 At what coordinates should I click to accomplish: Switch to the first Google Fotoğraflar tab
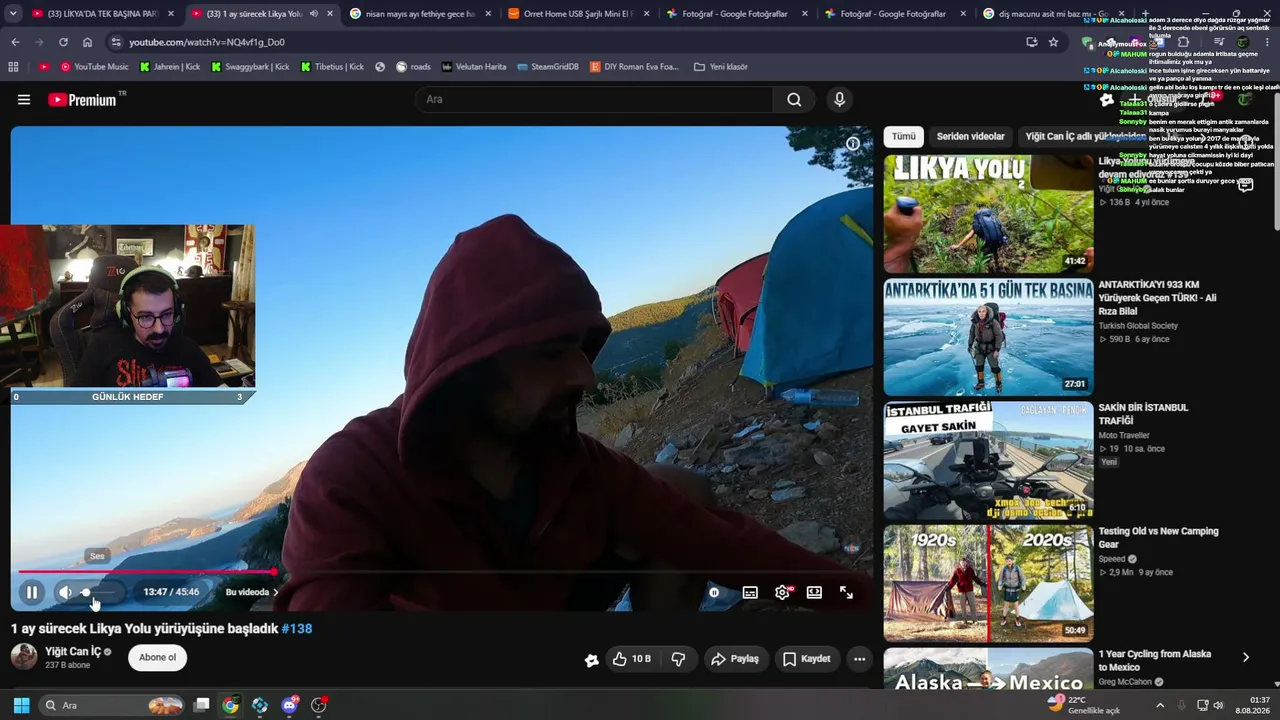click(x=738, y=14)
